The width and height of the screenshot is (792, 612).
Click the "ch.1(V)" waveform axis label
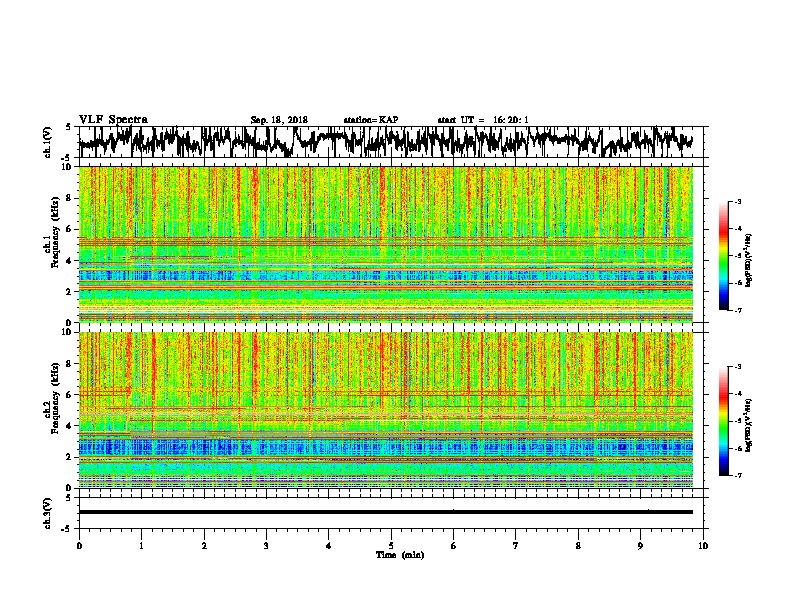click(48, 142)
